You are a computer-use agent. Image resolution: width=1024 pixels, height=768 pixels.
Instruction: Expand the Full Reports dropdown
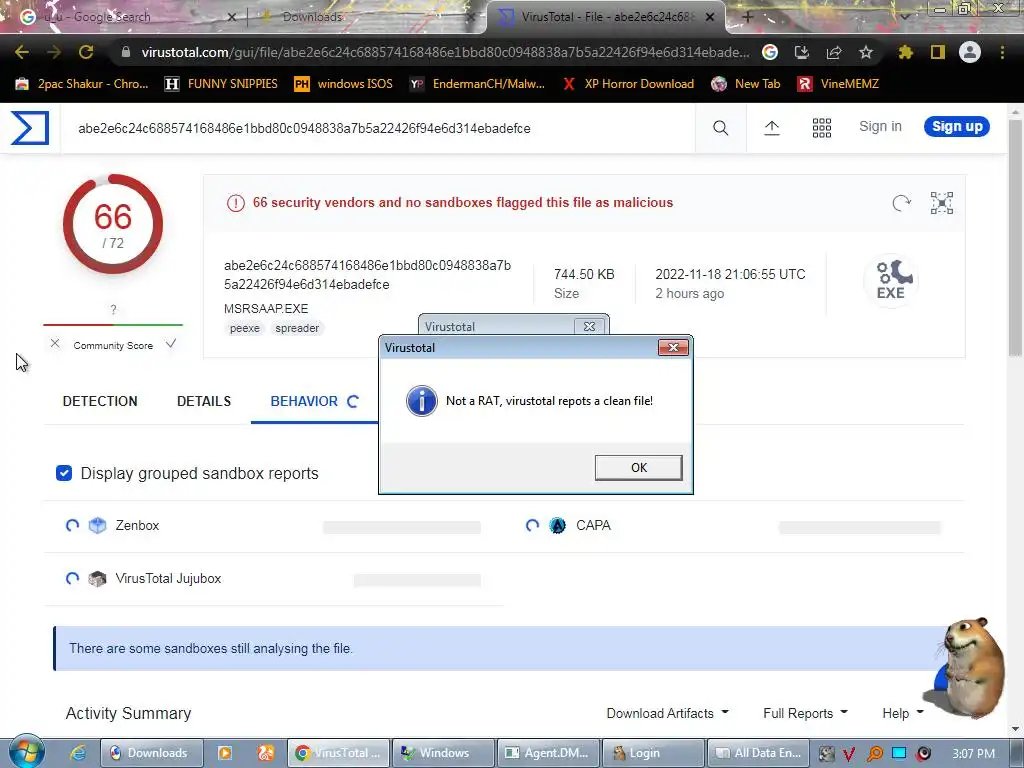click(805, 713)
